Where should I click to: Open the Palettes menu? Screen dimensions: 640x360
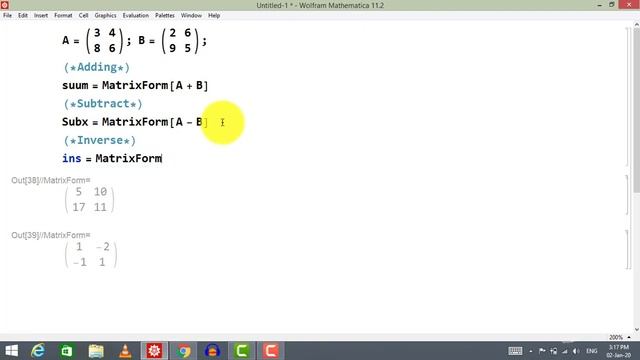coord(165,16)
